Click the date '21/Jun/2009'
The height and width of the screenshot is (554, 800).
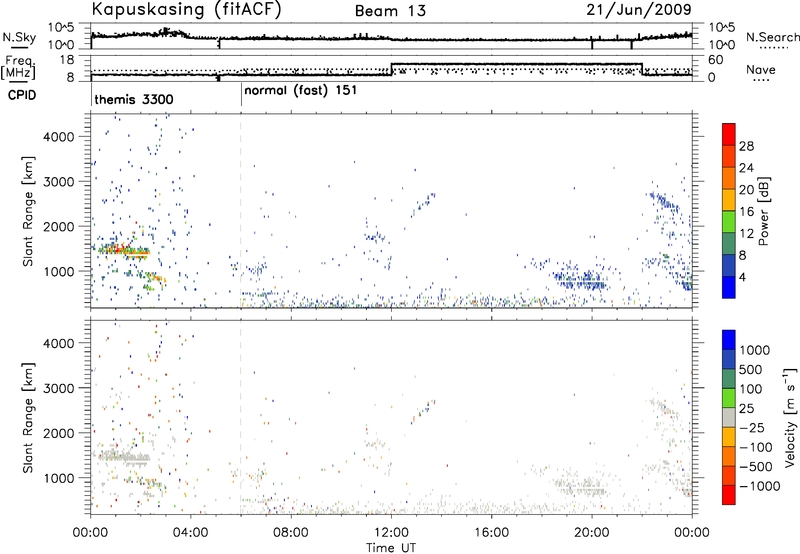click(x=639, y=9)
